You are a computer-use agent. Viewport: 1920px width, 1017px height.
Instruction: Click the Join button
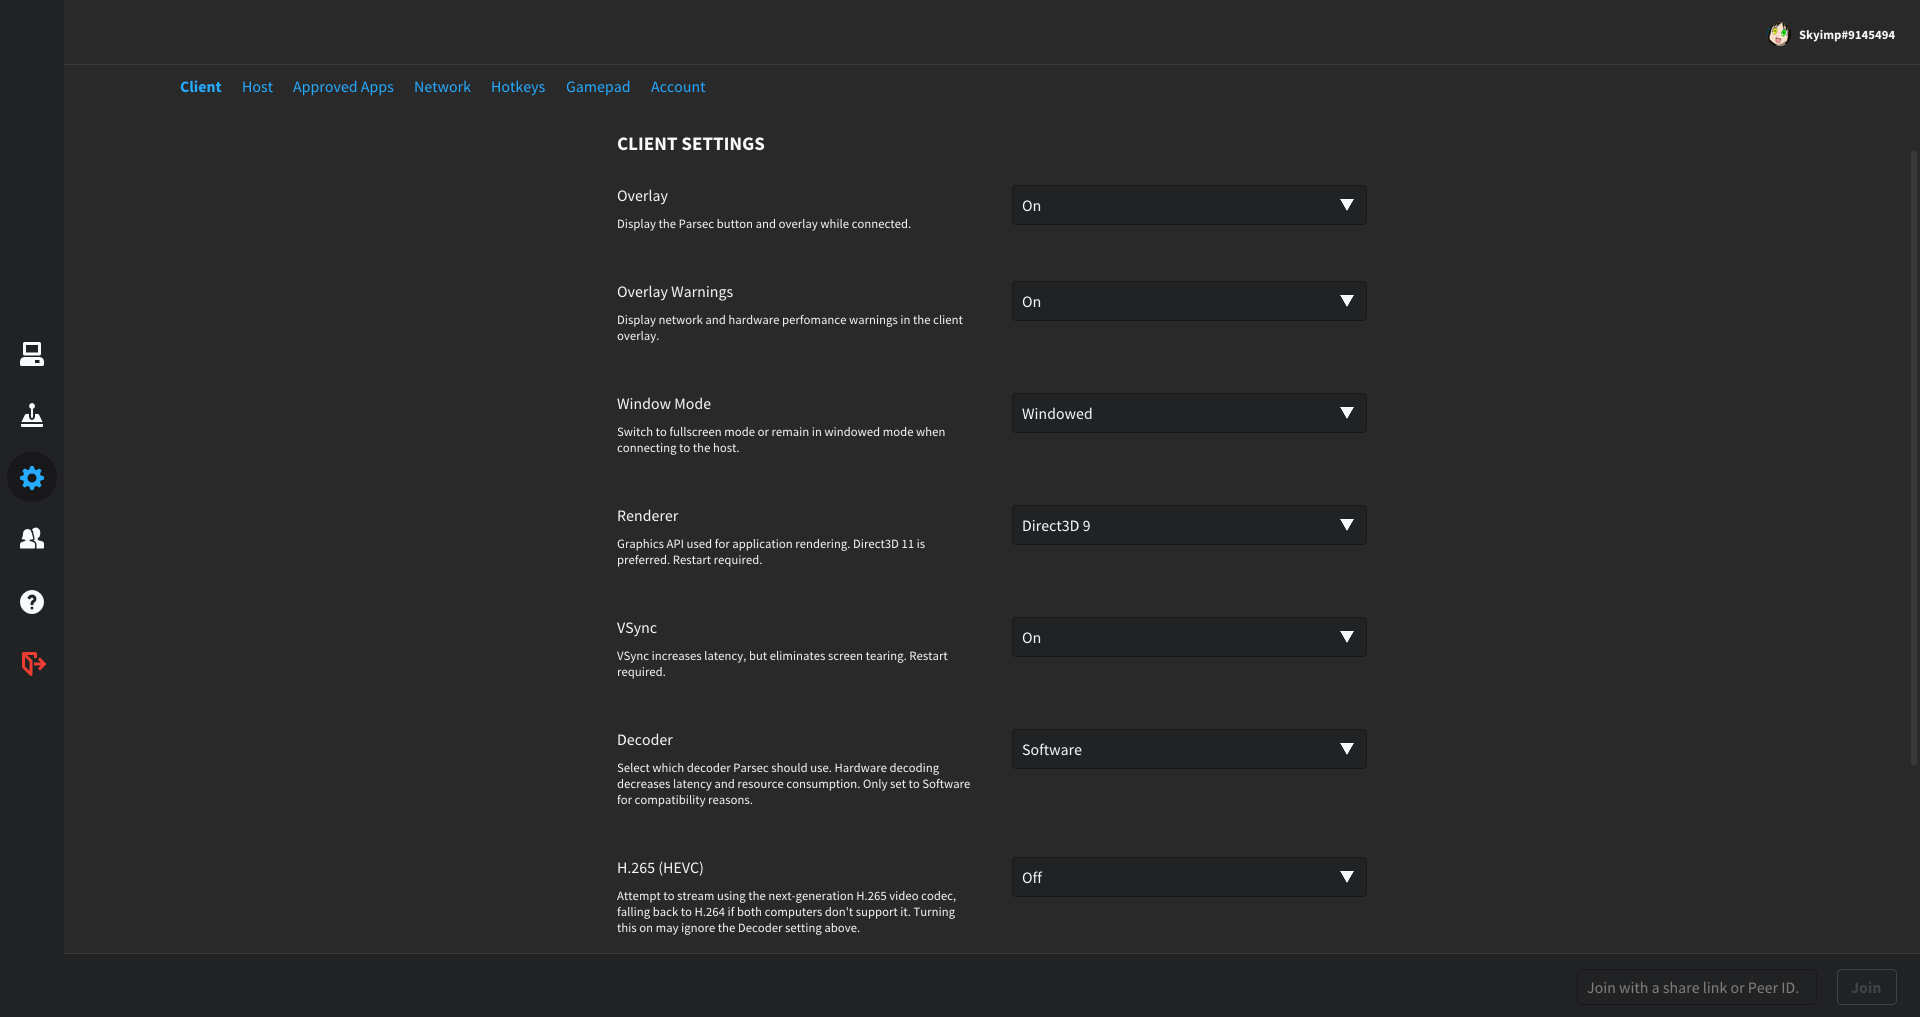(1866, 987)
